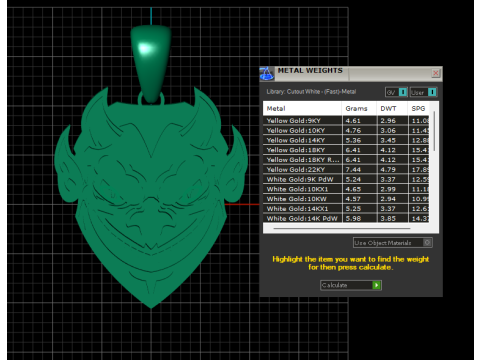The image size is (480, 360).
Task: Click the Calculate button
Action: [x=351, y=285]
